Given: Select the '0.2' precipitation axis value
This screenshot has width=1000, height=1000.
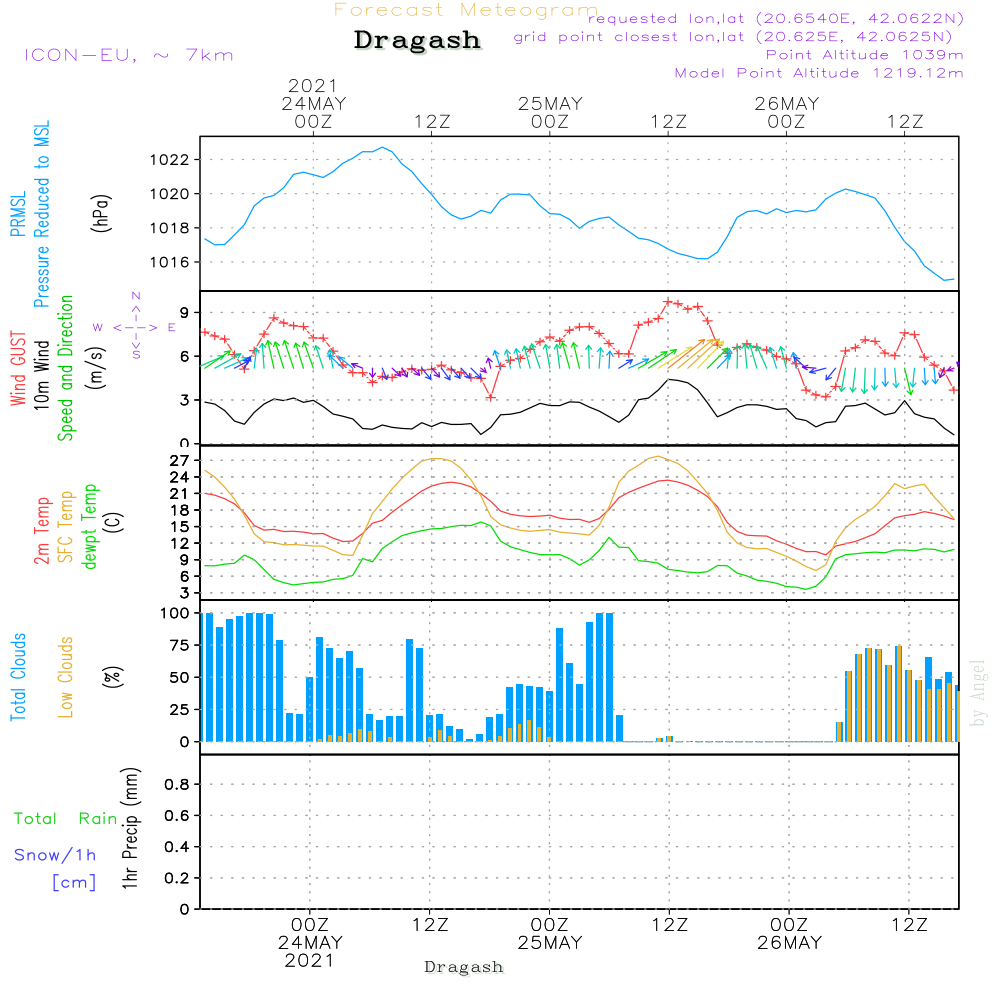Looking at the screenshot, I should point(177,878).
